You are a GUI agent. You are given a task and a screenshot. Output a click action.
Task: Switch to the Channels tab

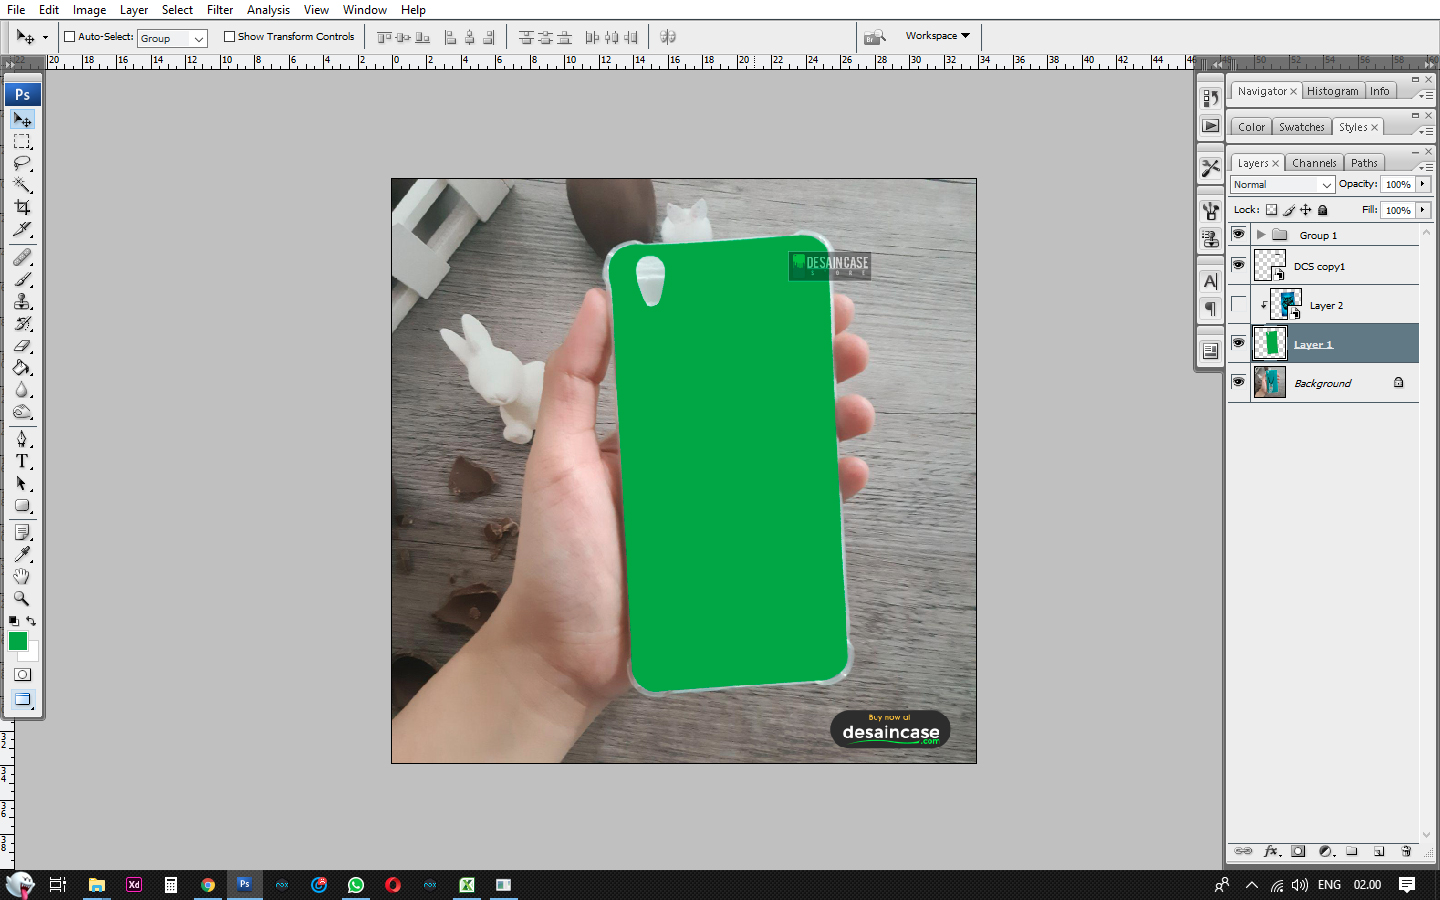coord(1314,163)
